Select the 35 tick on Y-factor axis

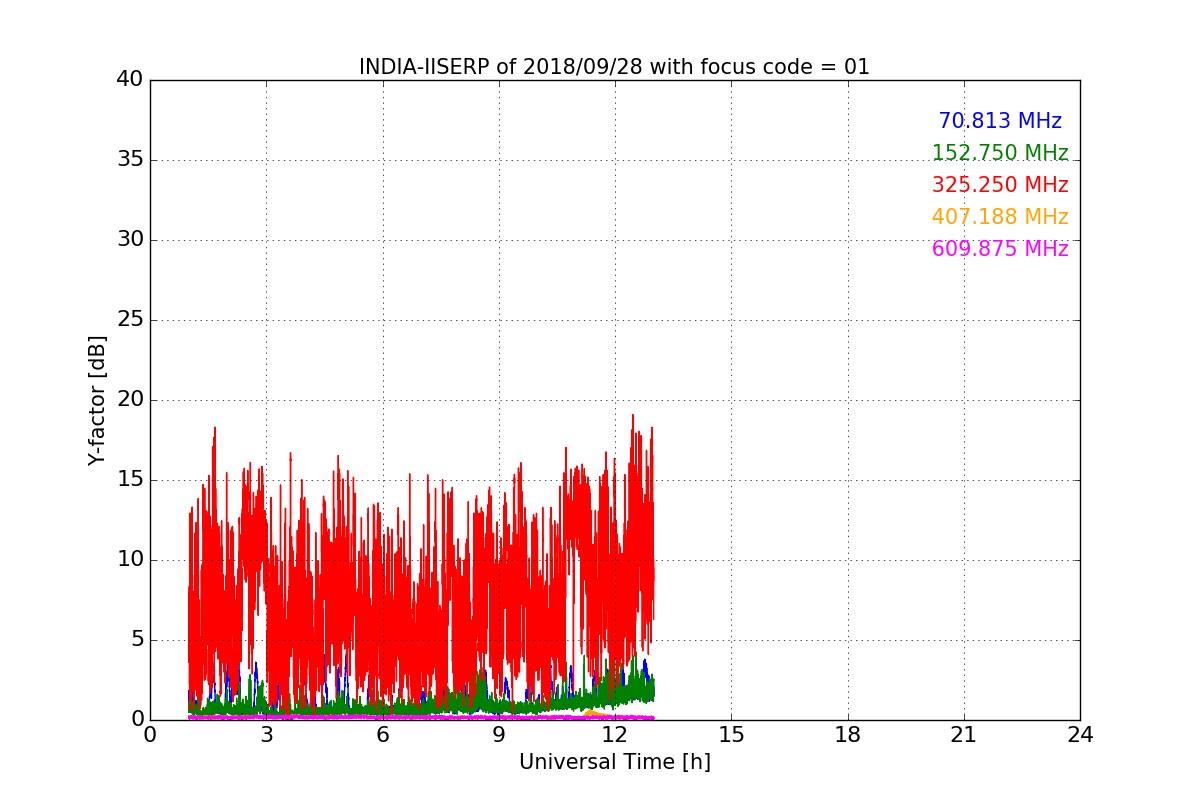(130, 160)
